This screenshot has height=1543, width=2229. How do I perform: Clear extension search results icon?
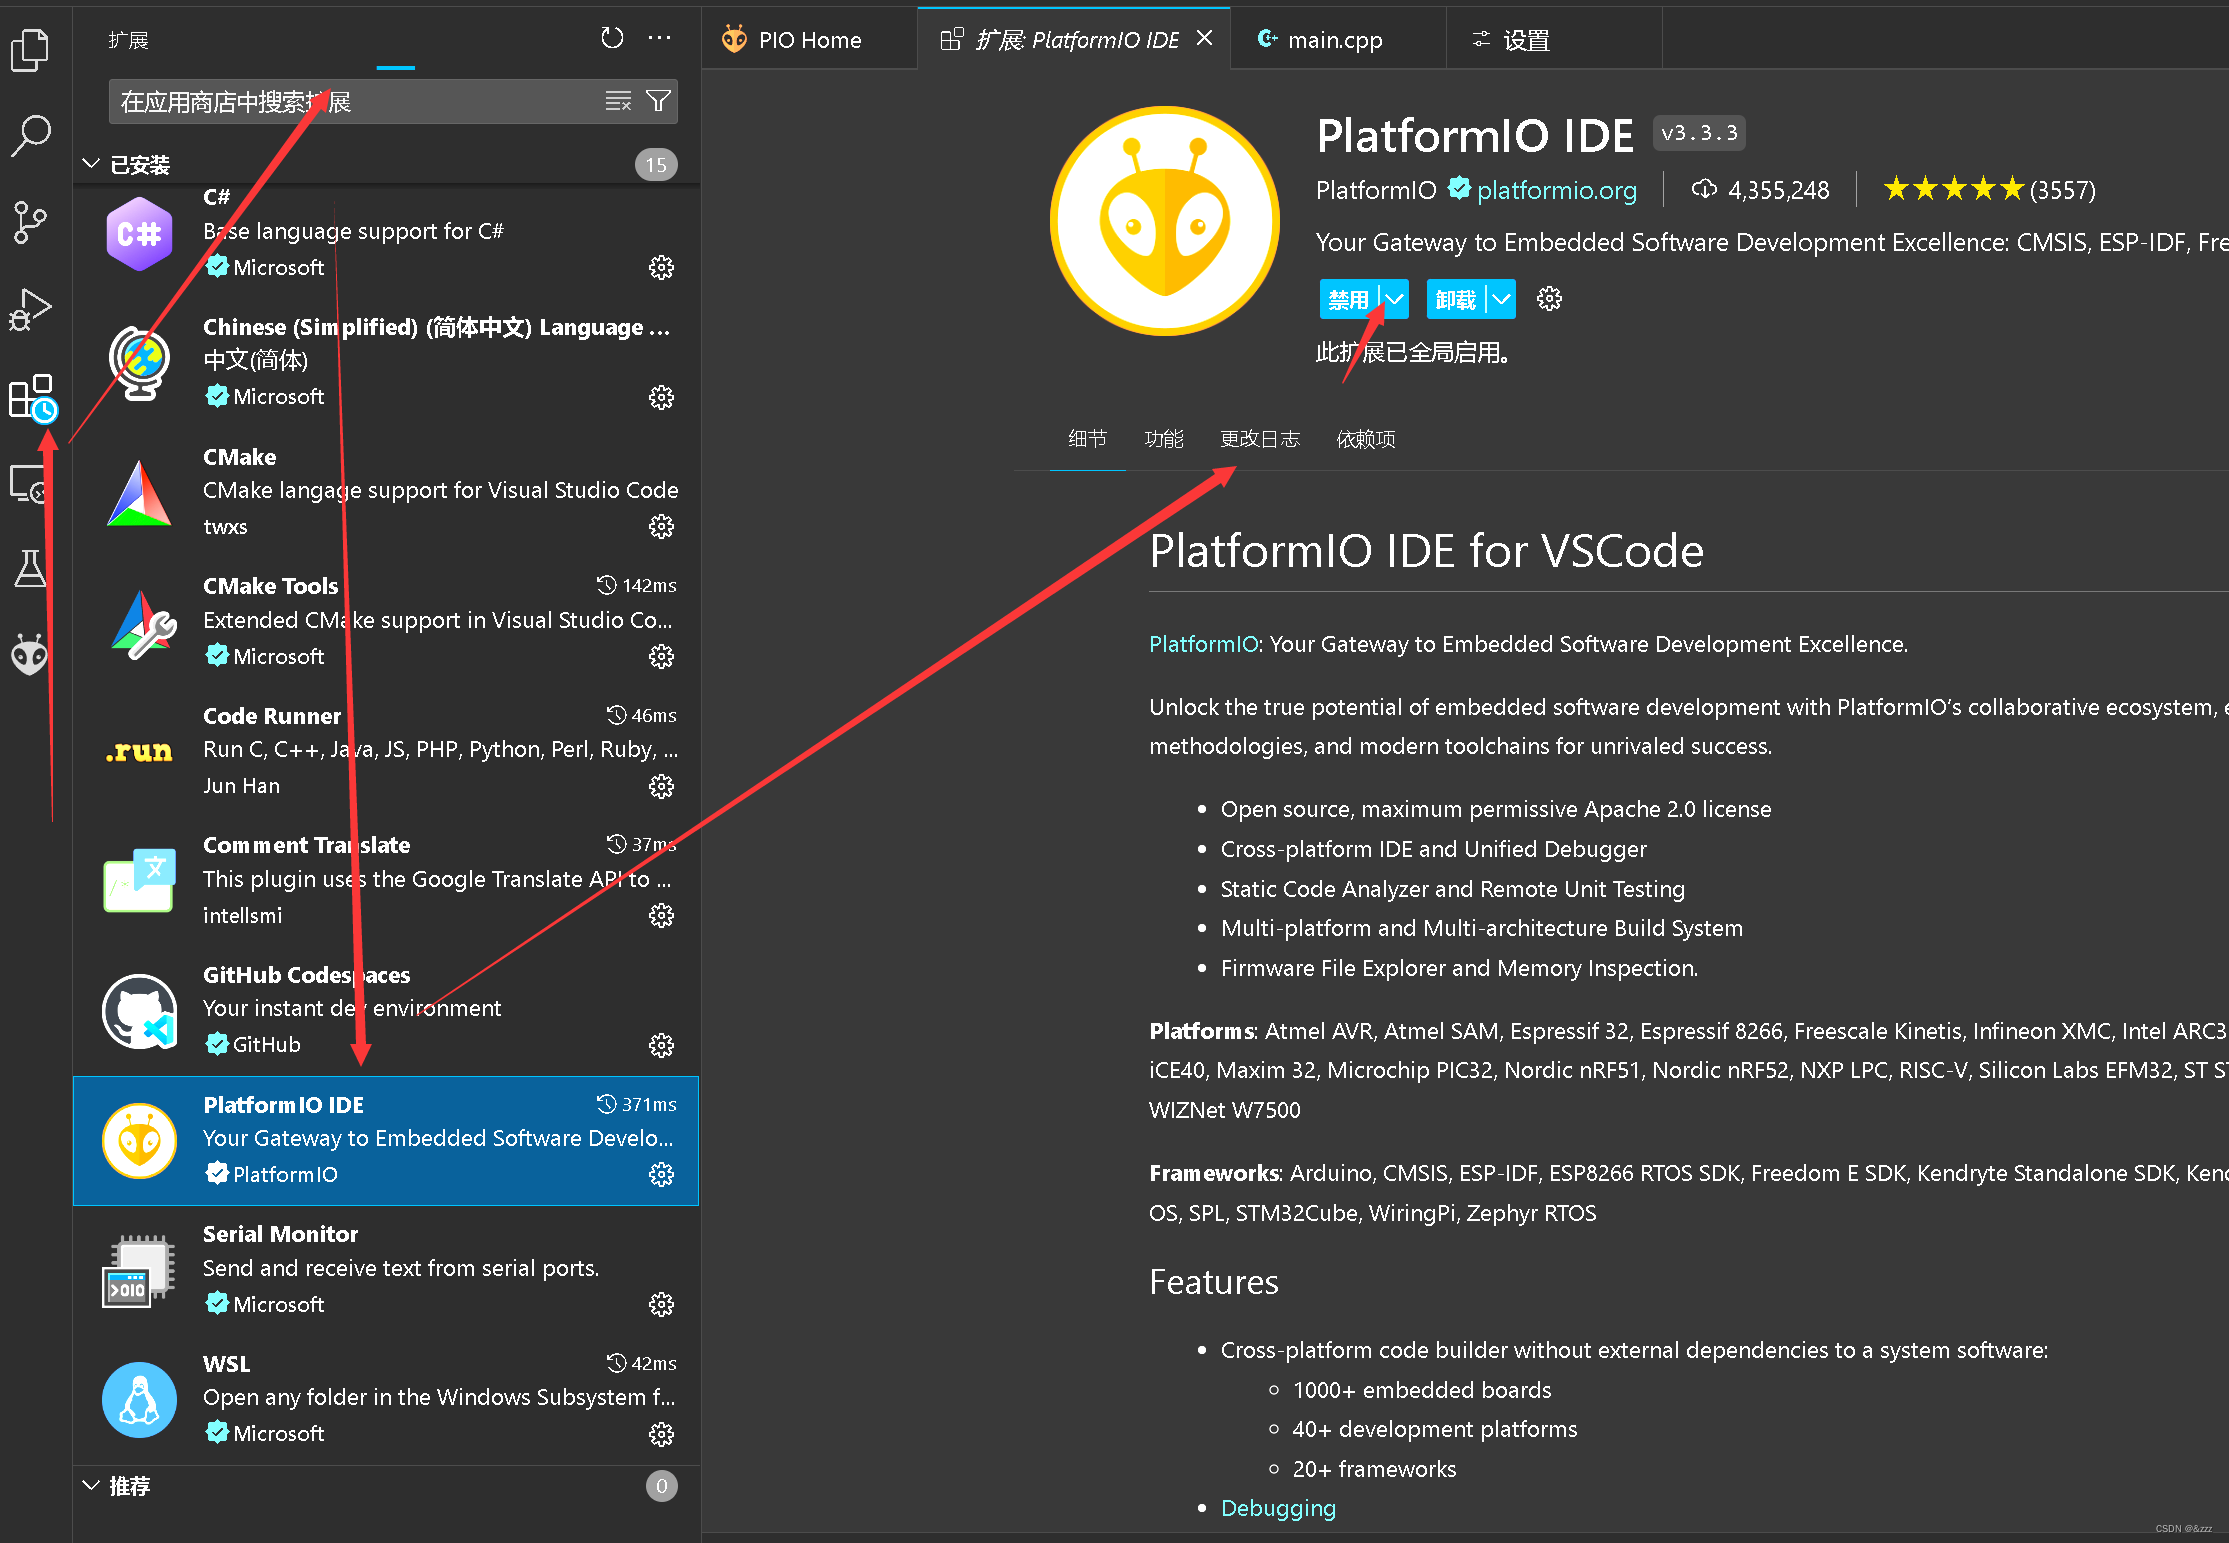[618, 101]
